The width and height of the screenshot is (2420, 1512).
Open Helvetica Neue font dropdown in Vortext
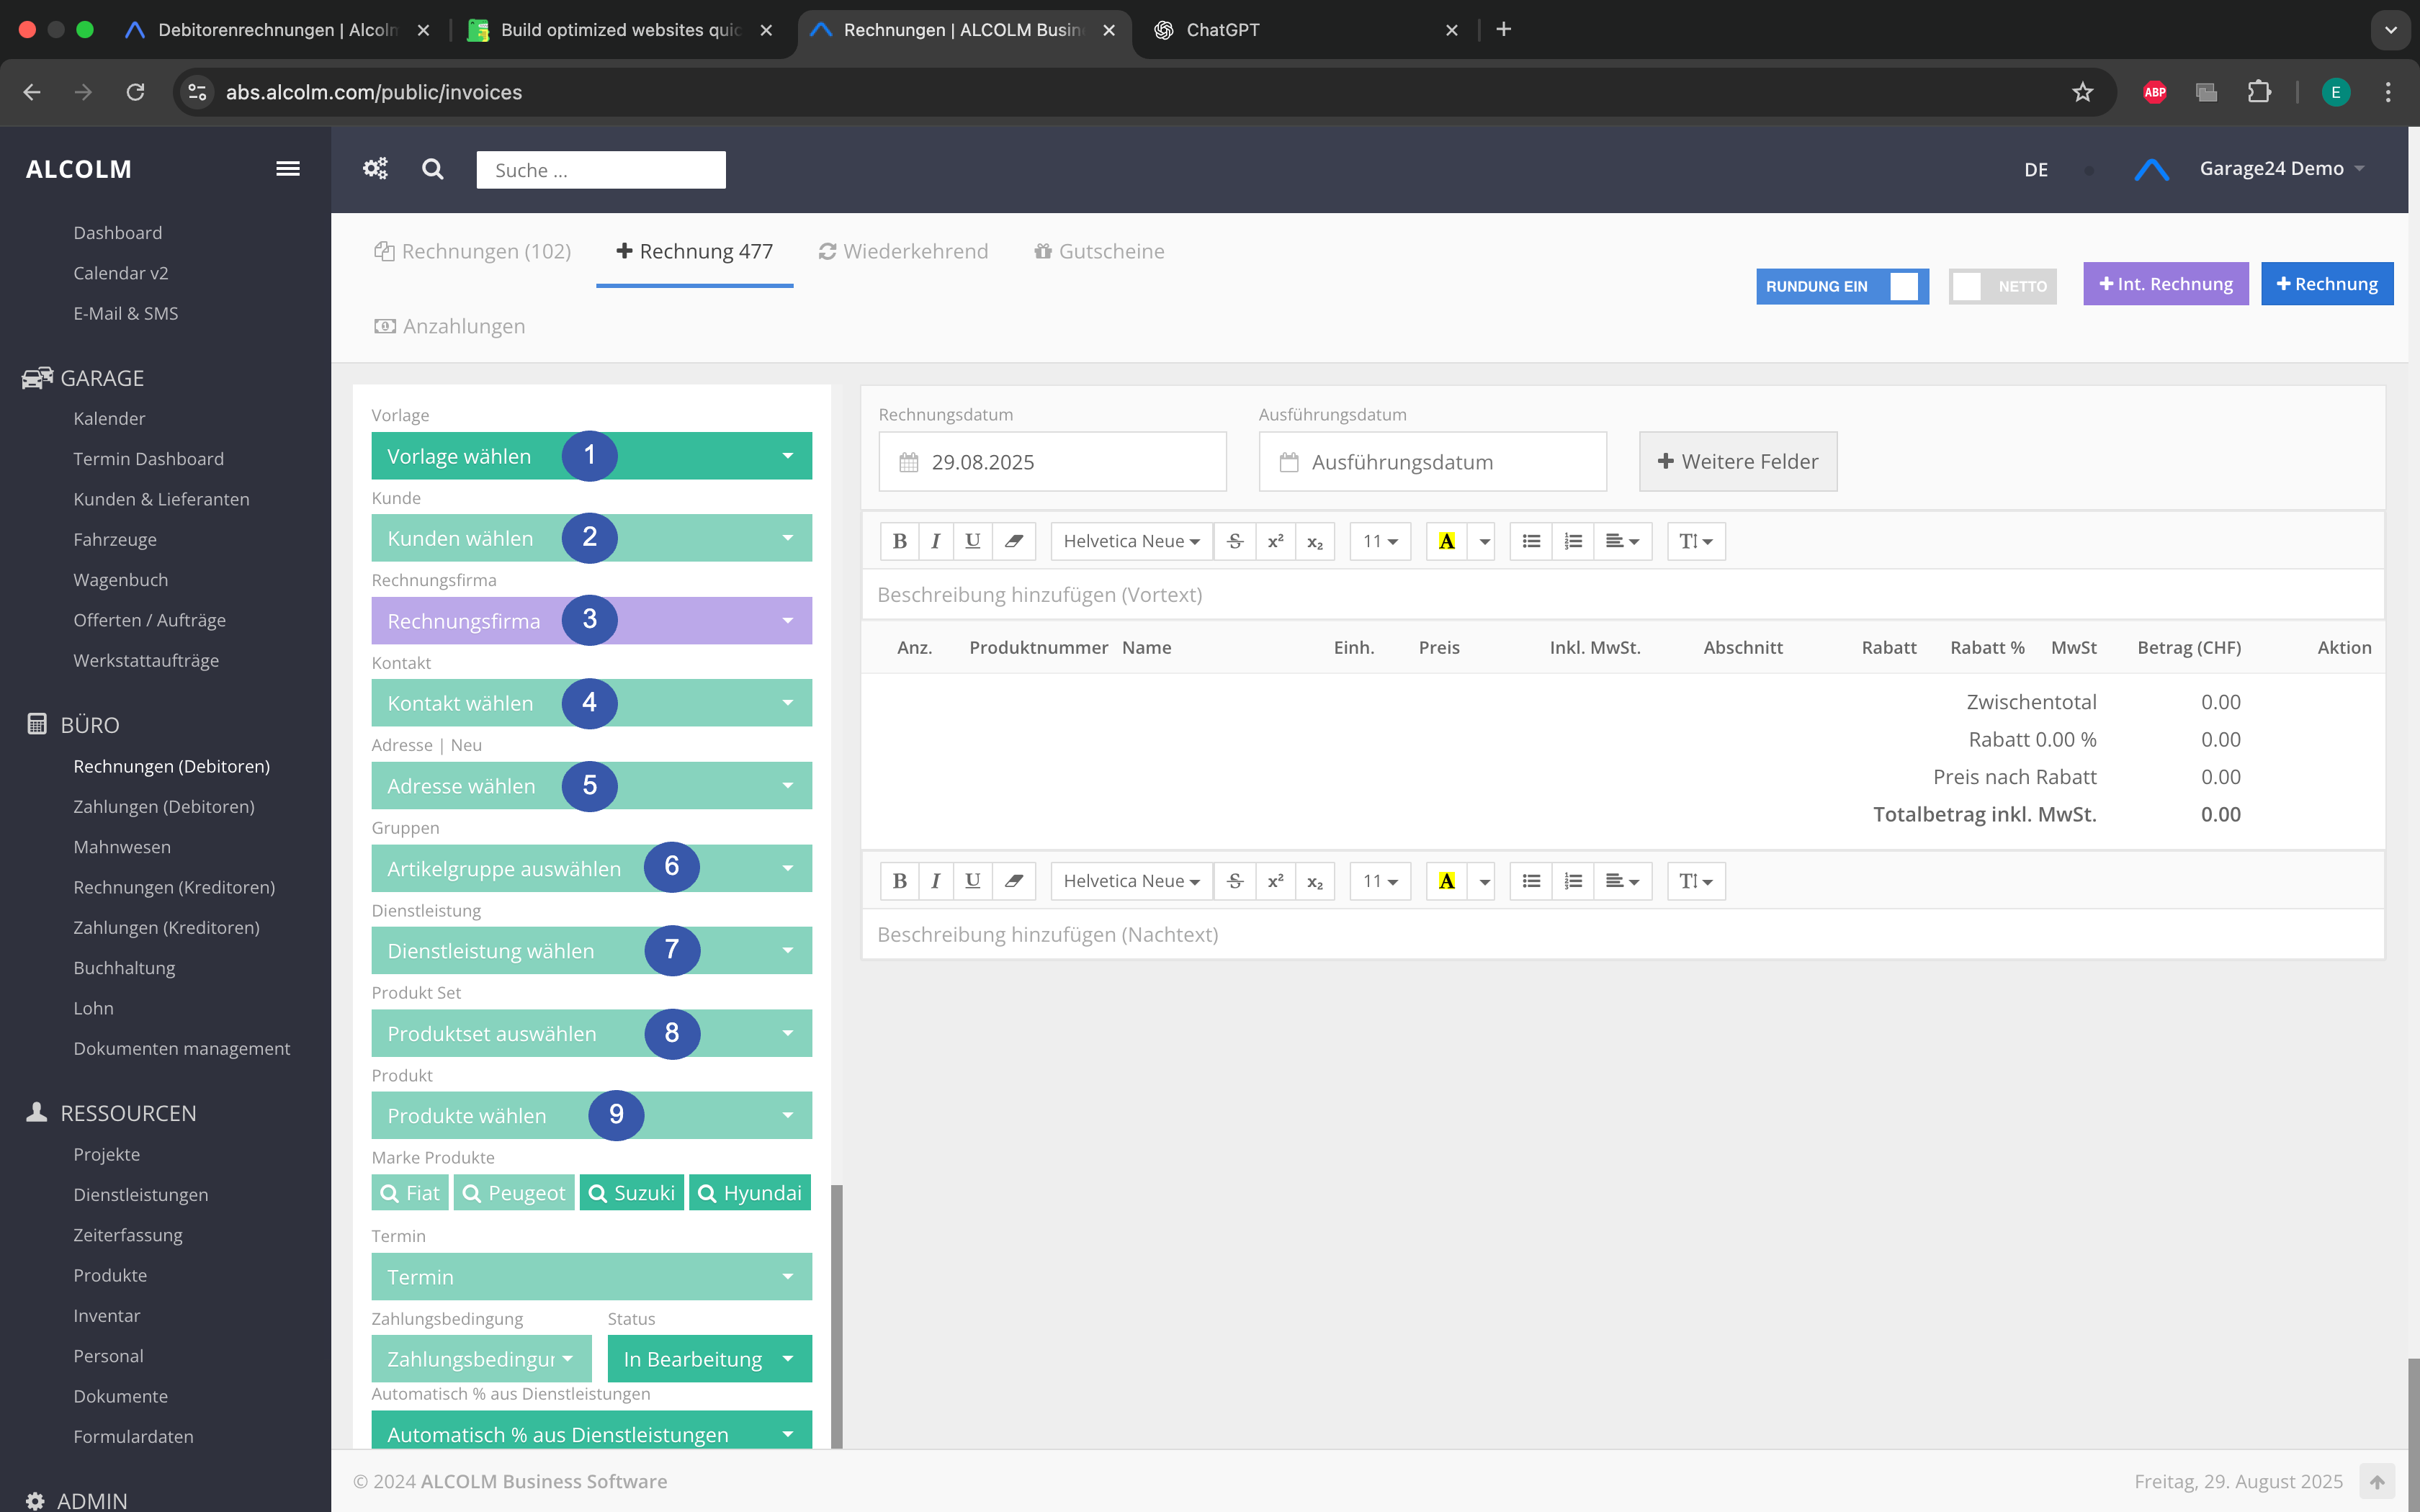tap(1131, 541)
